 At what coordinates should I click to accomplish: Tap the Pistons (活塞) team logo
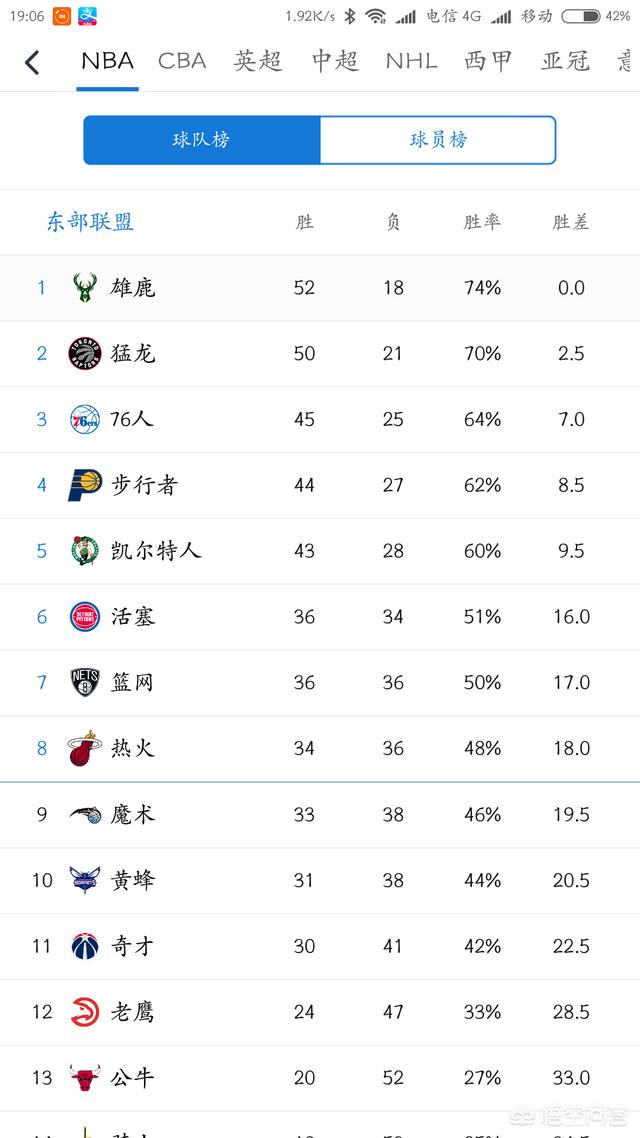point(85,617)
